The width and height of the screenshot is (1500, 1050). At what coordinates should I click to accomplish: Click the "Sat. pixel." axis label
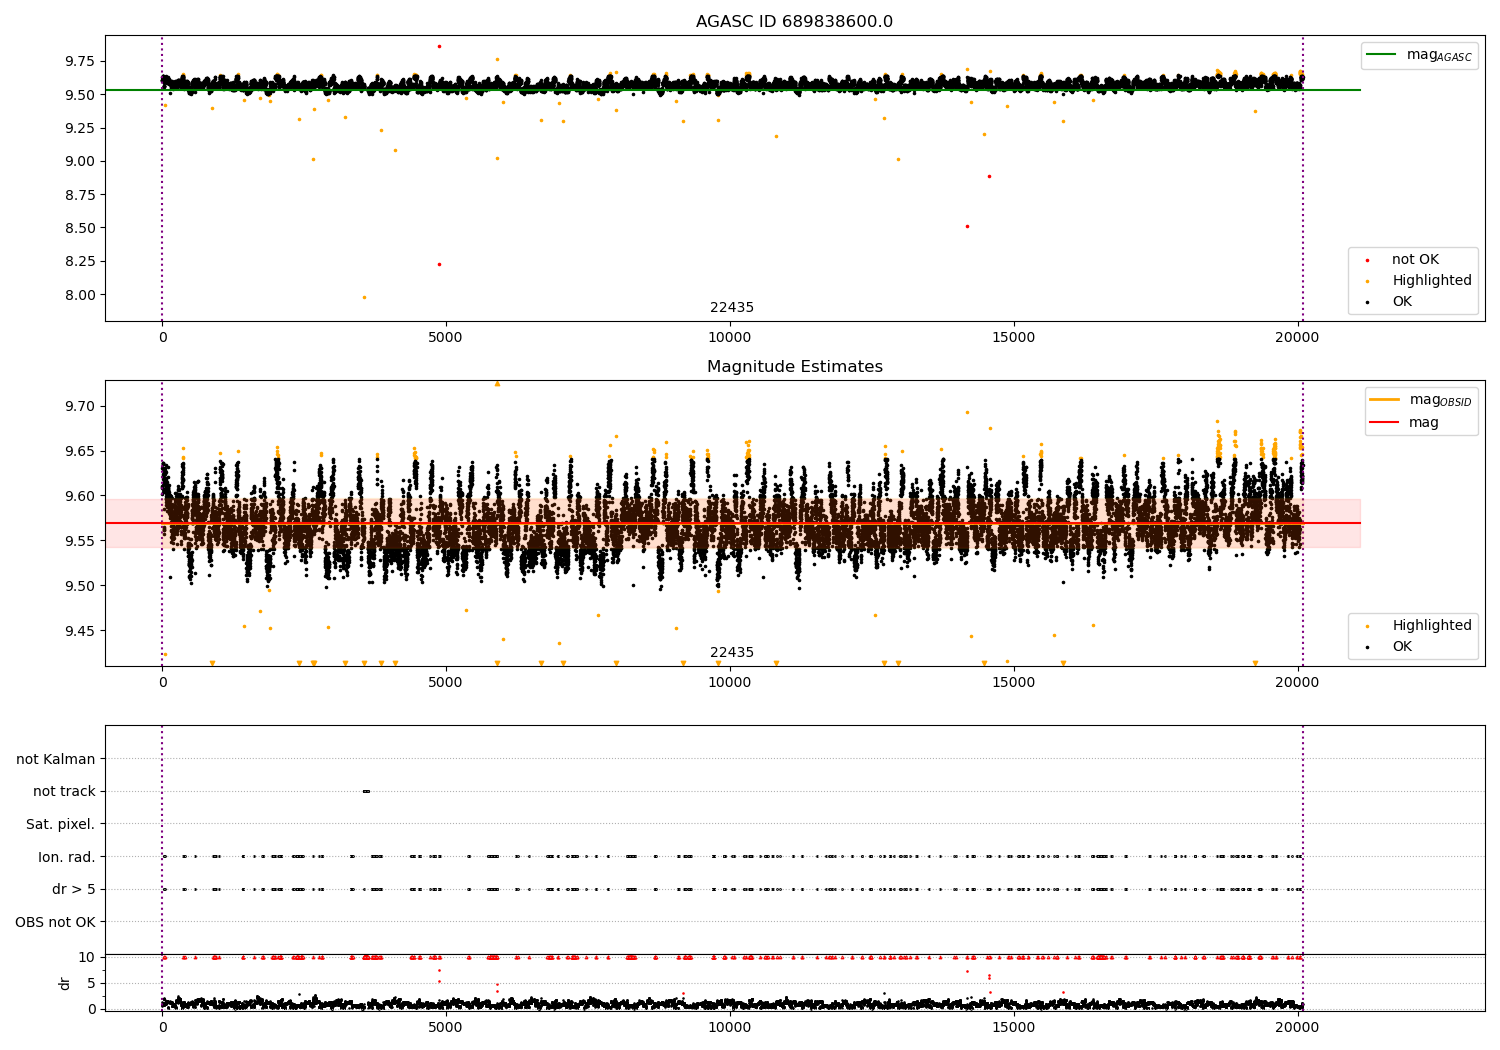(x=61, y=825)
